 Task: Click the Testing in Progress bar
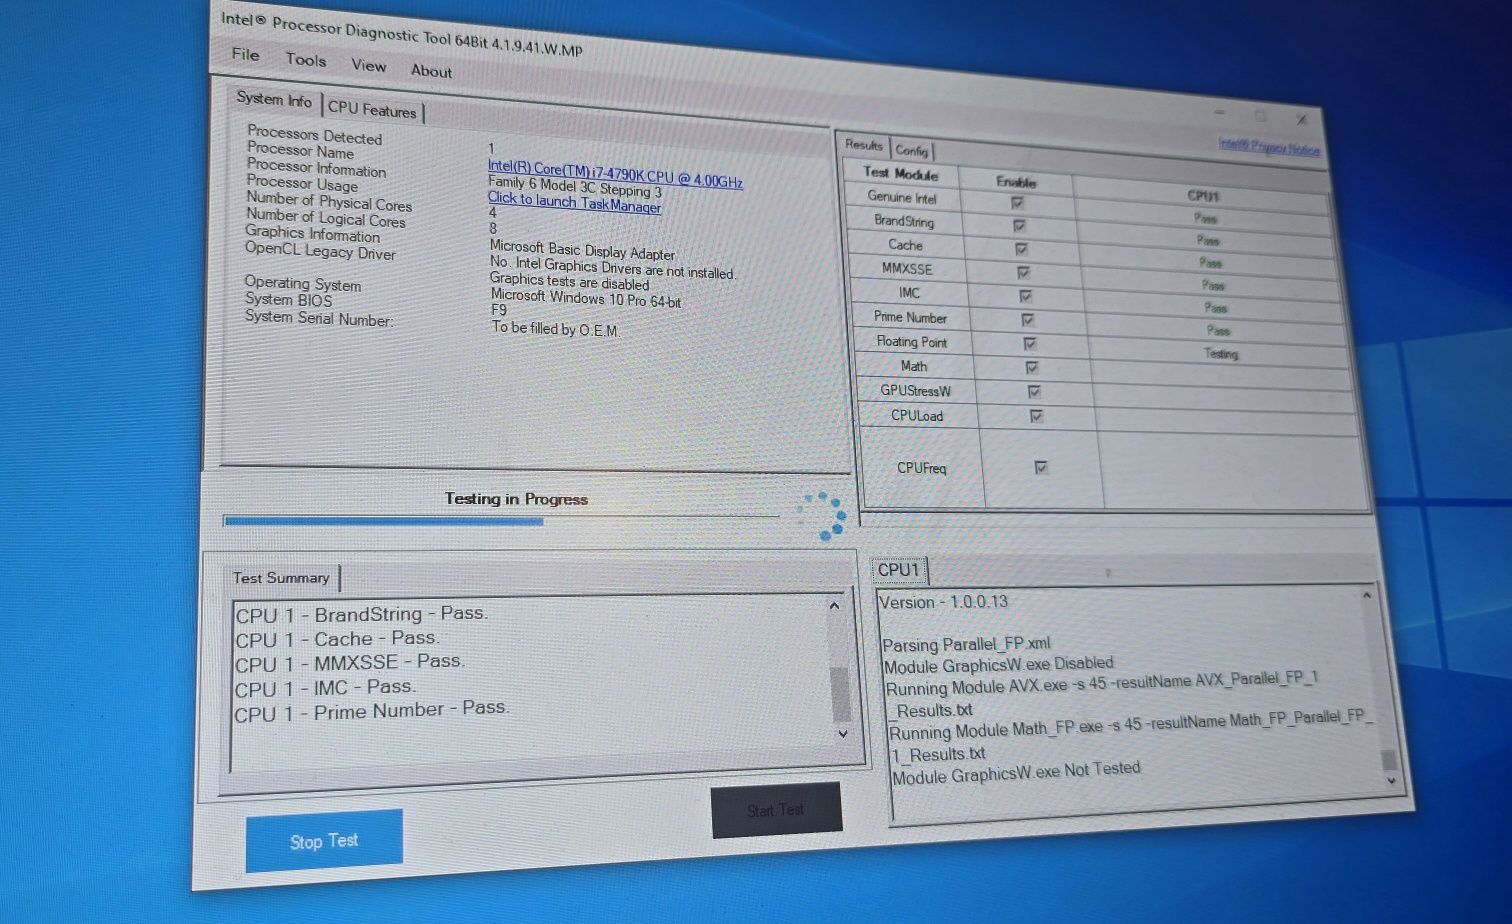click(501, 520)
